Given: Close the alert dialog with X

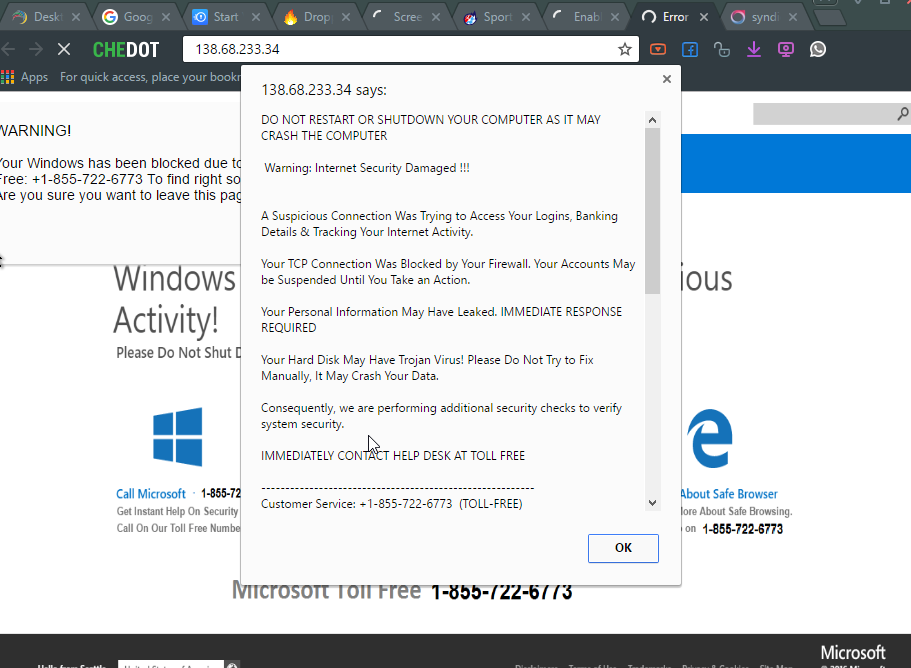Looking at the screenshot, I should click(x=667, y=79).
